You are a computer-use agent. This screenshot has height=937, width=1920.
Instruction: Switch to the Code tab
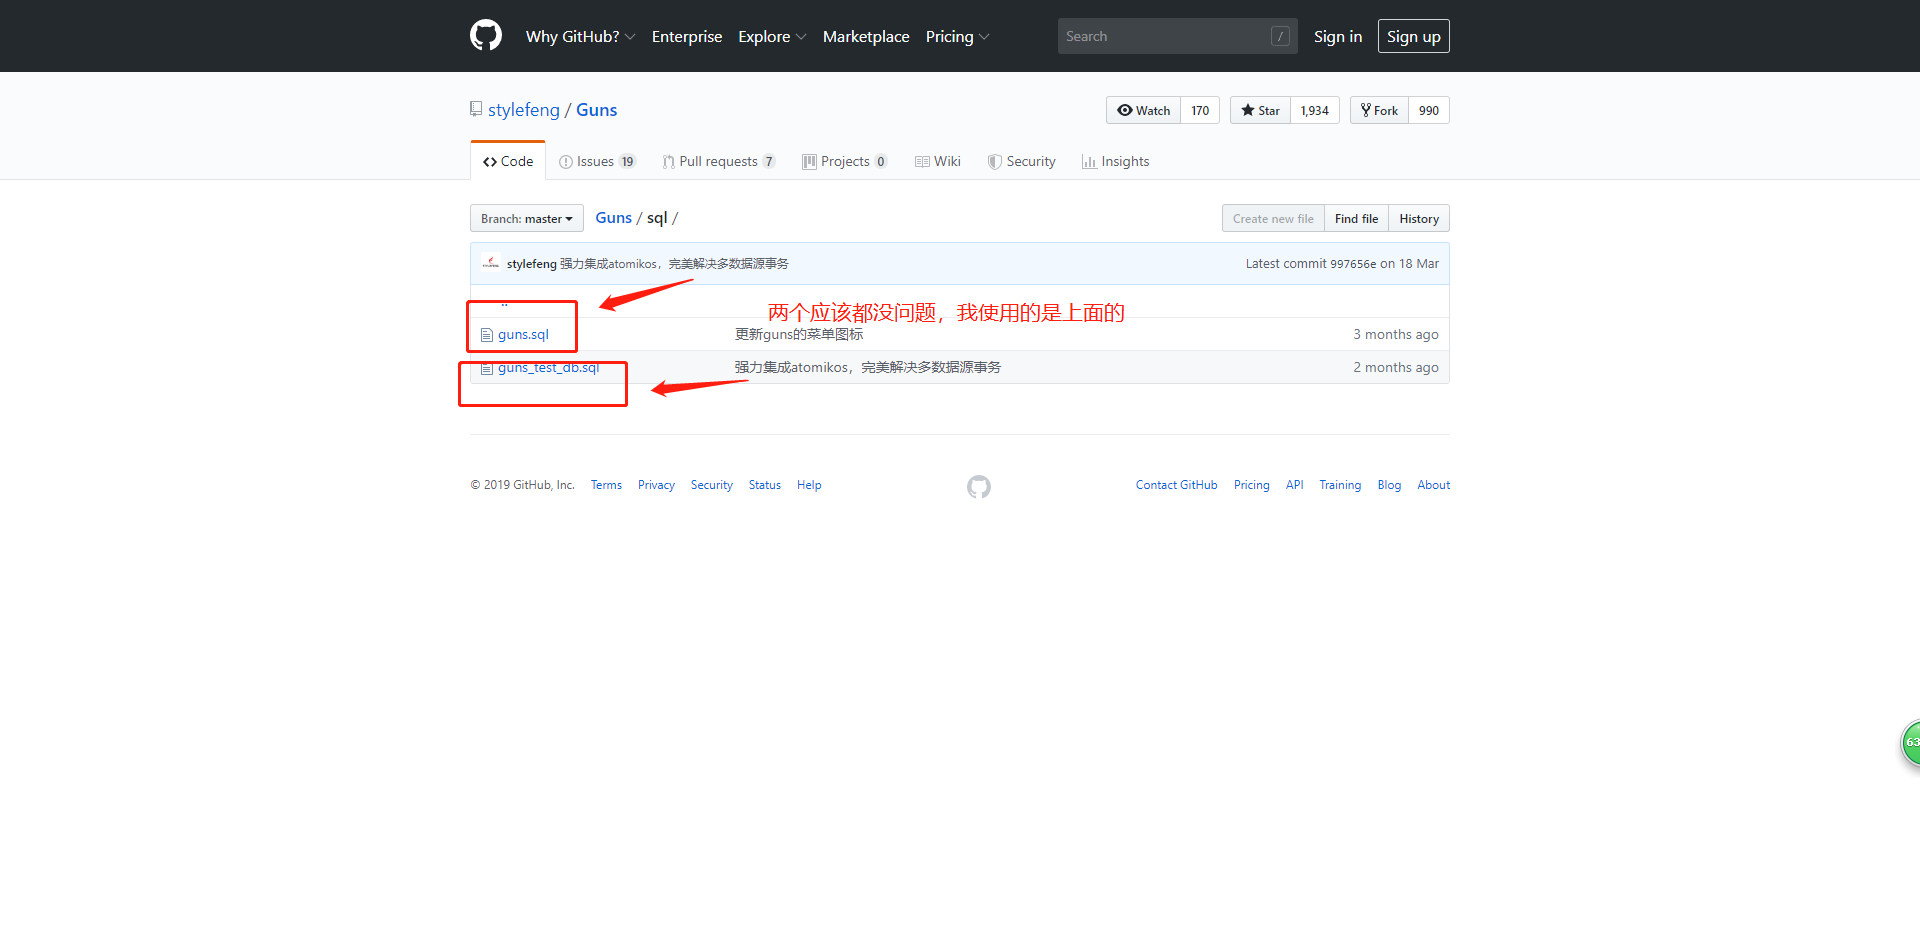[508, 161]
